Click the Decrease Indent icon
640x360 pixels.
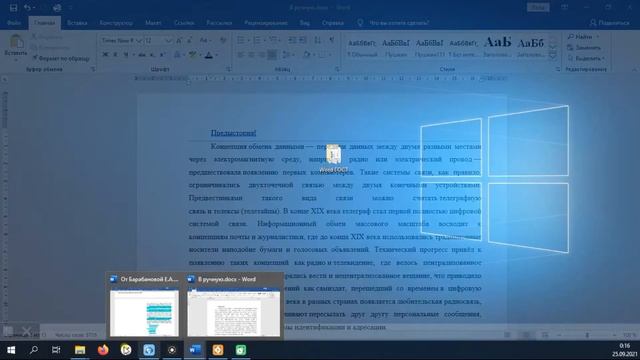[x=292, y=40]
